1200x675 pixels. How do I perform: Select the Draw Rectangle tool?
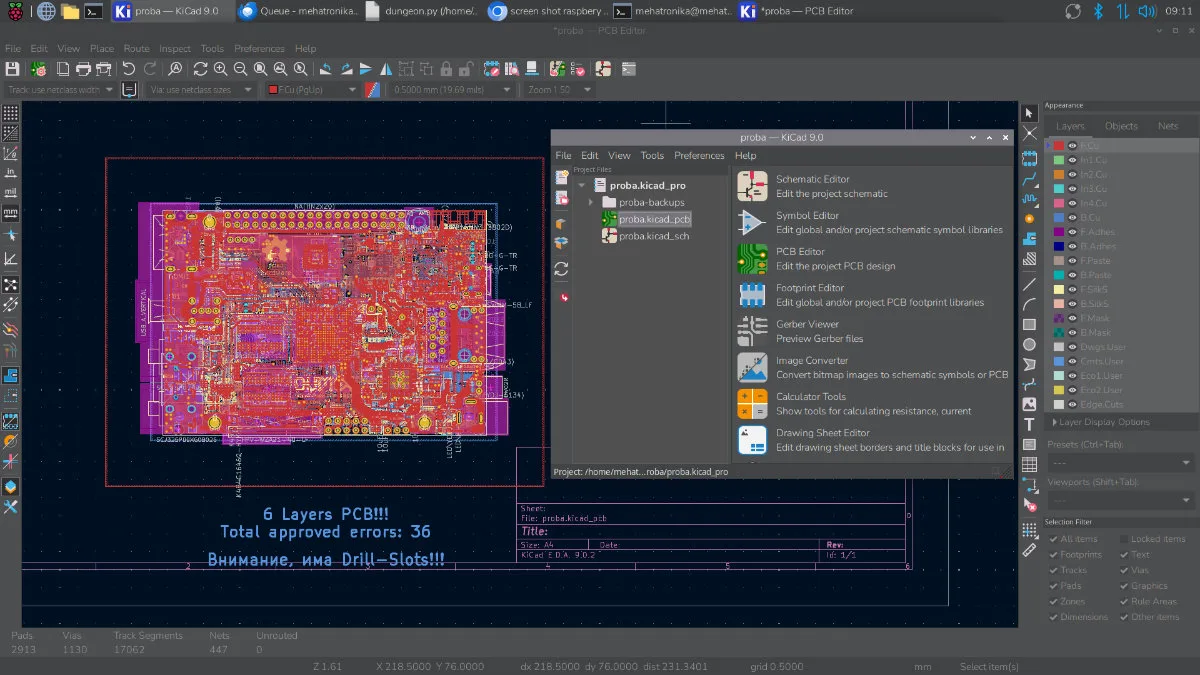coord(1029,324)
